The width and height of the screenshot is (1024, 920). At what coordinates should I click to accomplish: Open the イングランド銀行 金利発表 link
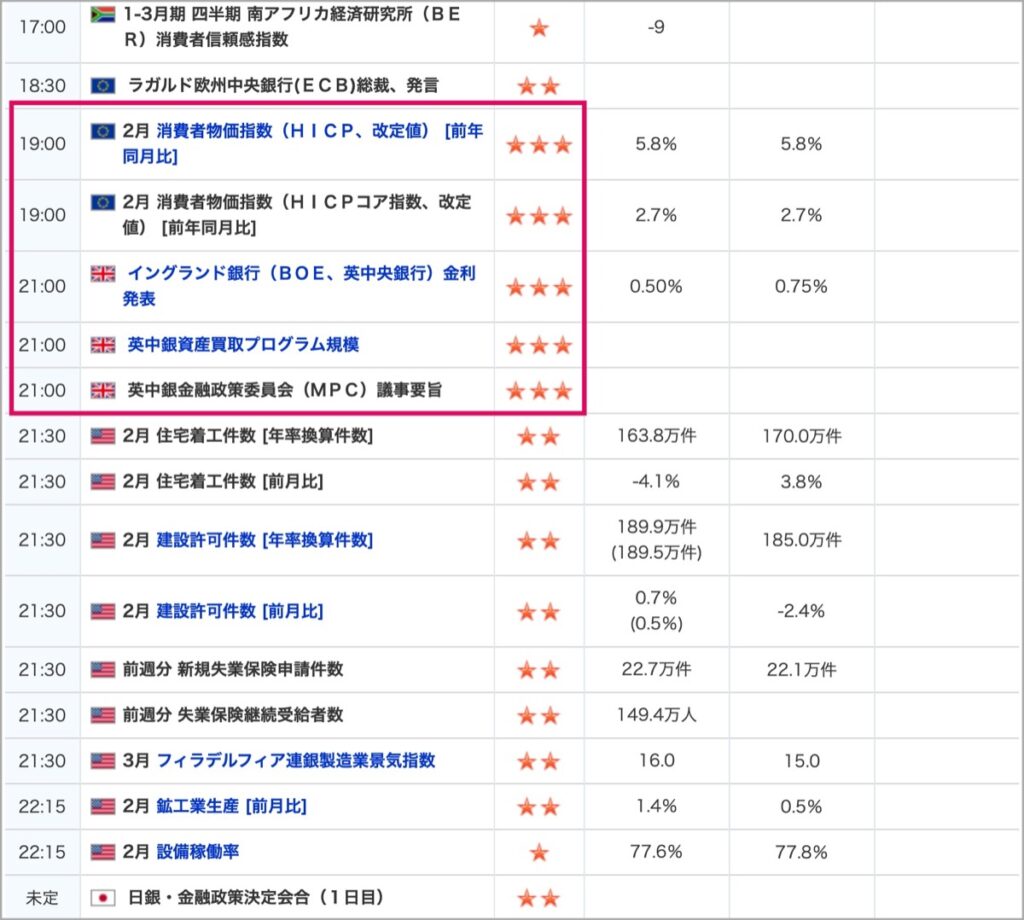point(299,286)
